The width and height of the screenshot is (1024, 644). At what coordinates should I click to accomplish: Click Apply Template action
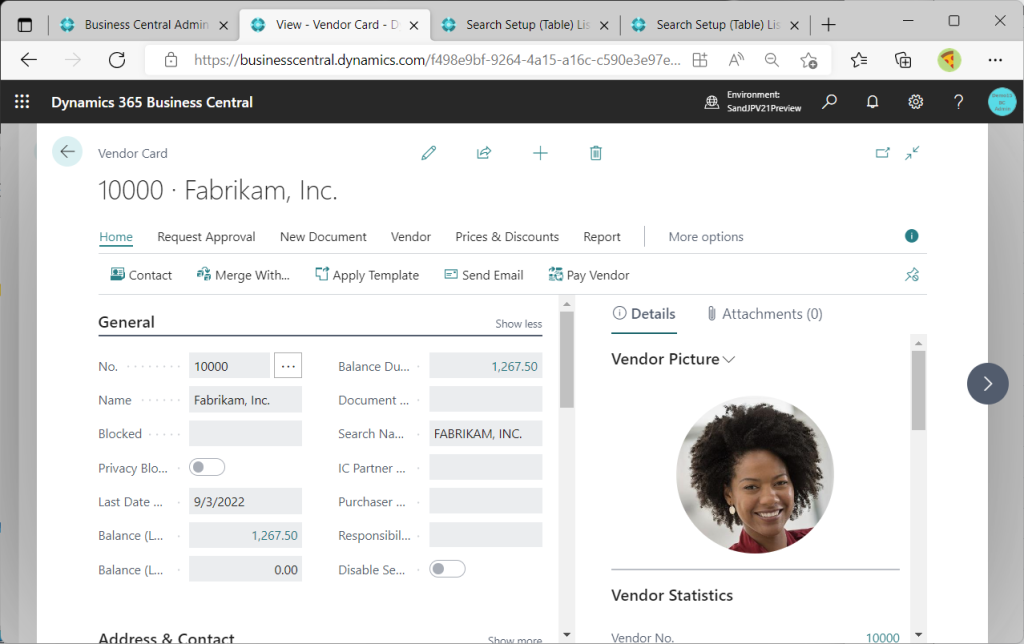367,275
